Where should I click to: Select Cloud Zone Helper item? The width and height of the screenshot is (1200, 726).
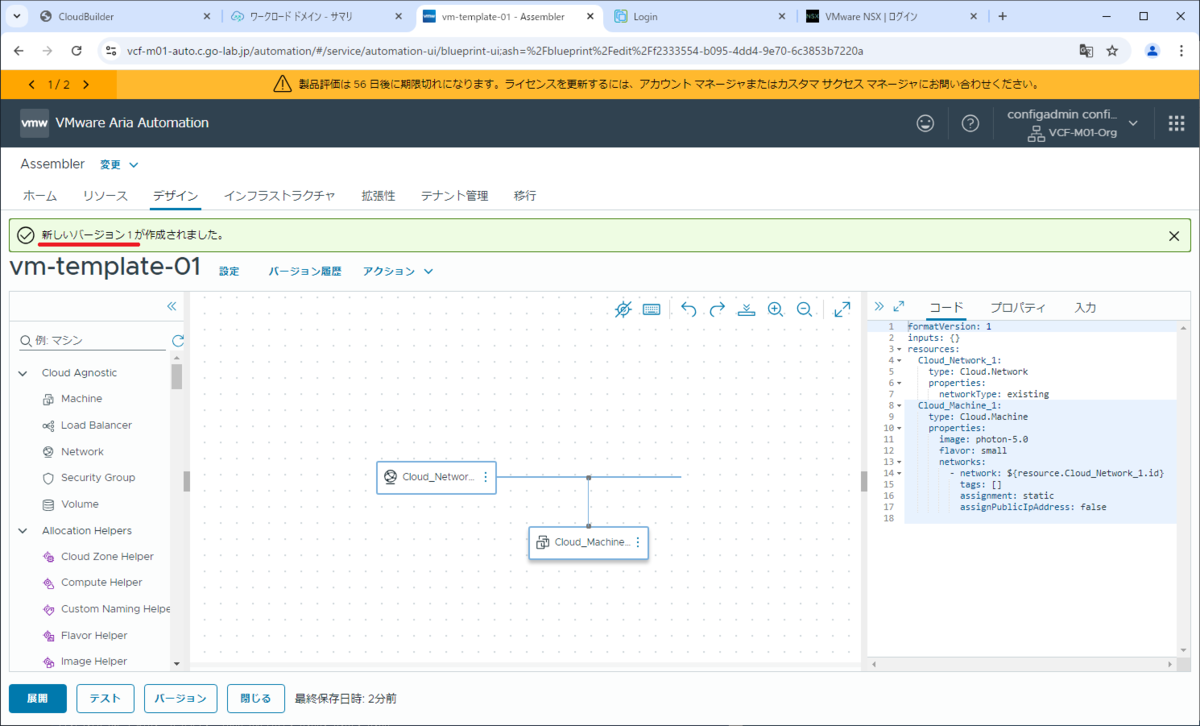coord(107,557)
